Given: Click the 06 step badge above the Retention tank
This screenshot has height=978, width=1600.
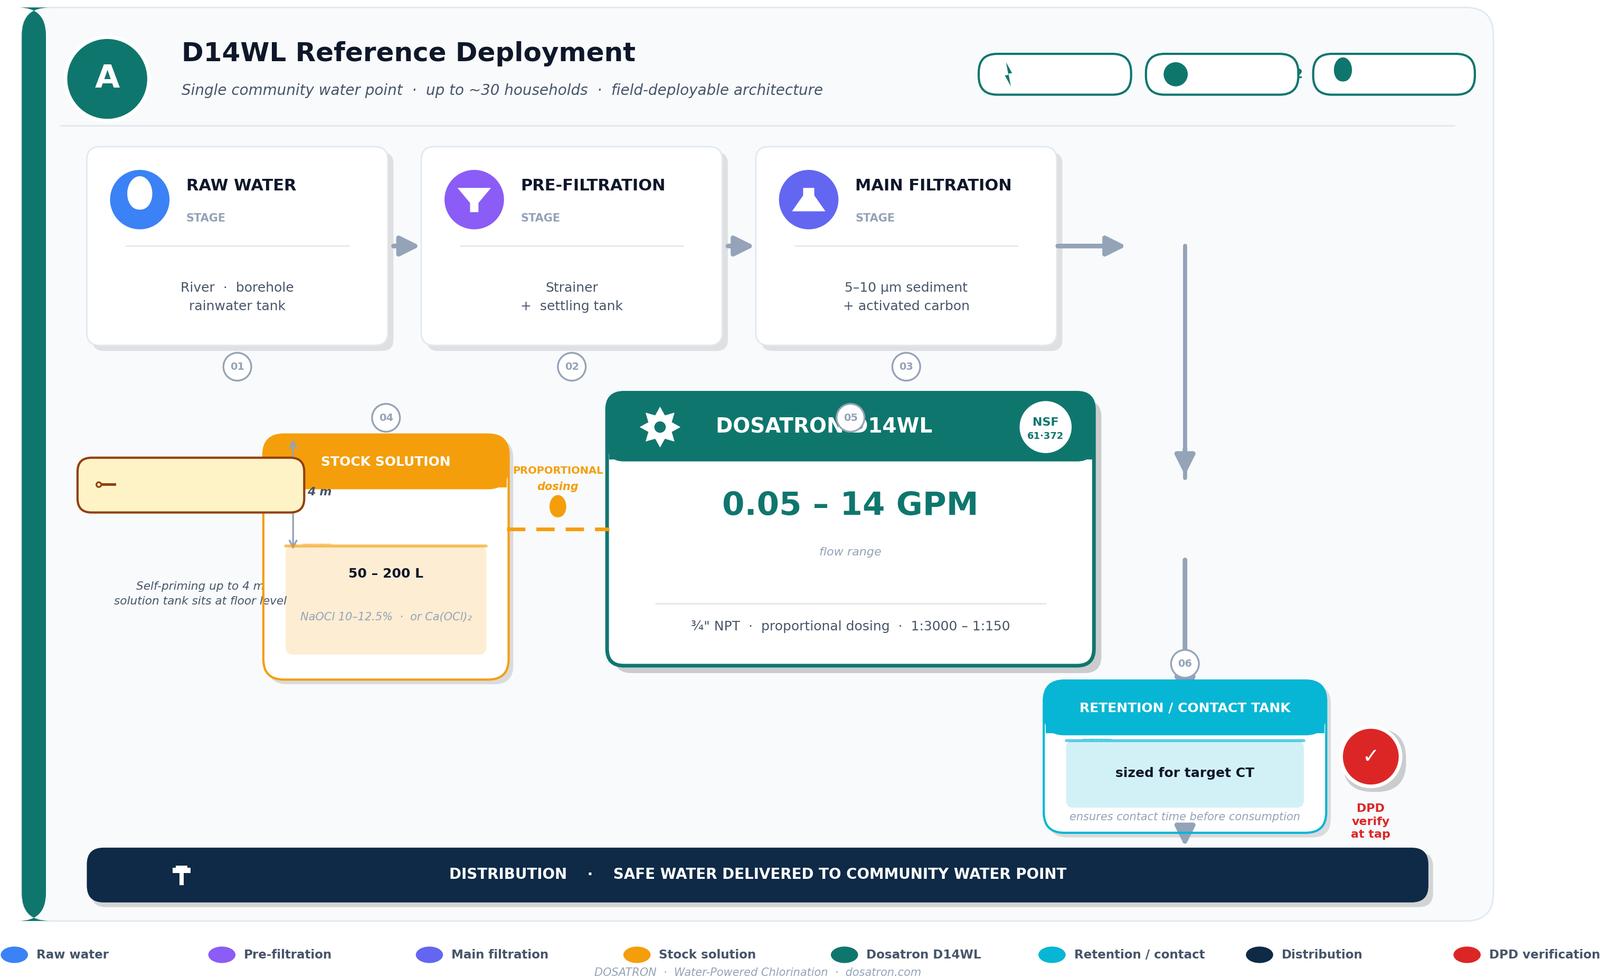Looking at the screenshot, I should 1185,664.
